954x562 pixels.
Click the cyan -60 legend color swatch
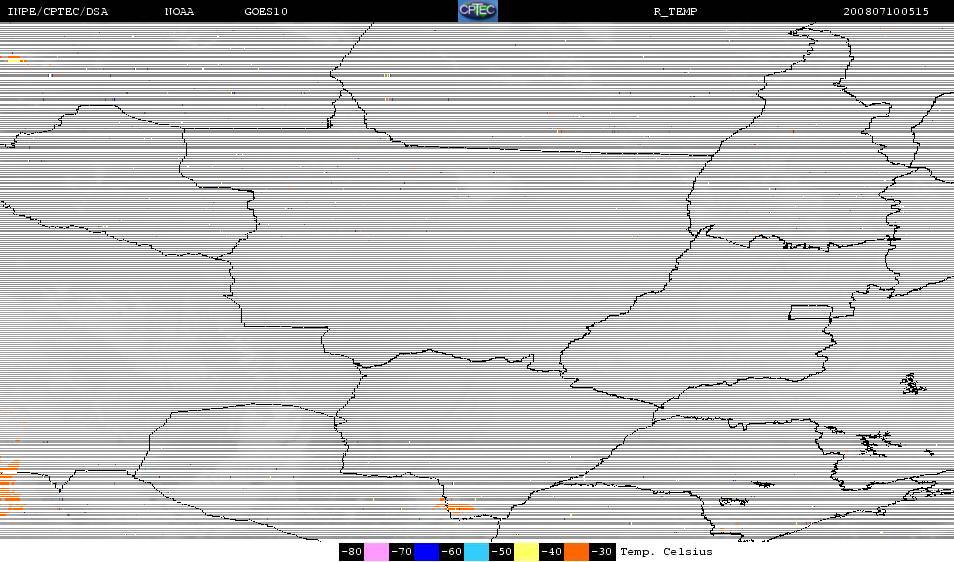[476, 552]
